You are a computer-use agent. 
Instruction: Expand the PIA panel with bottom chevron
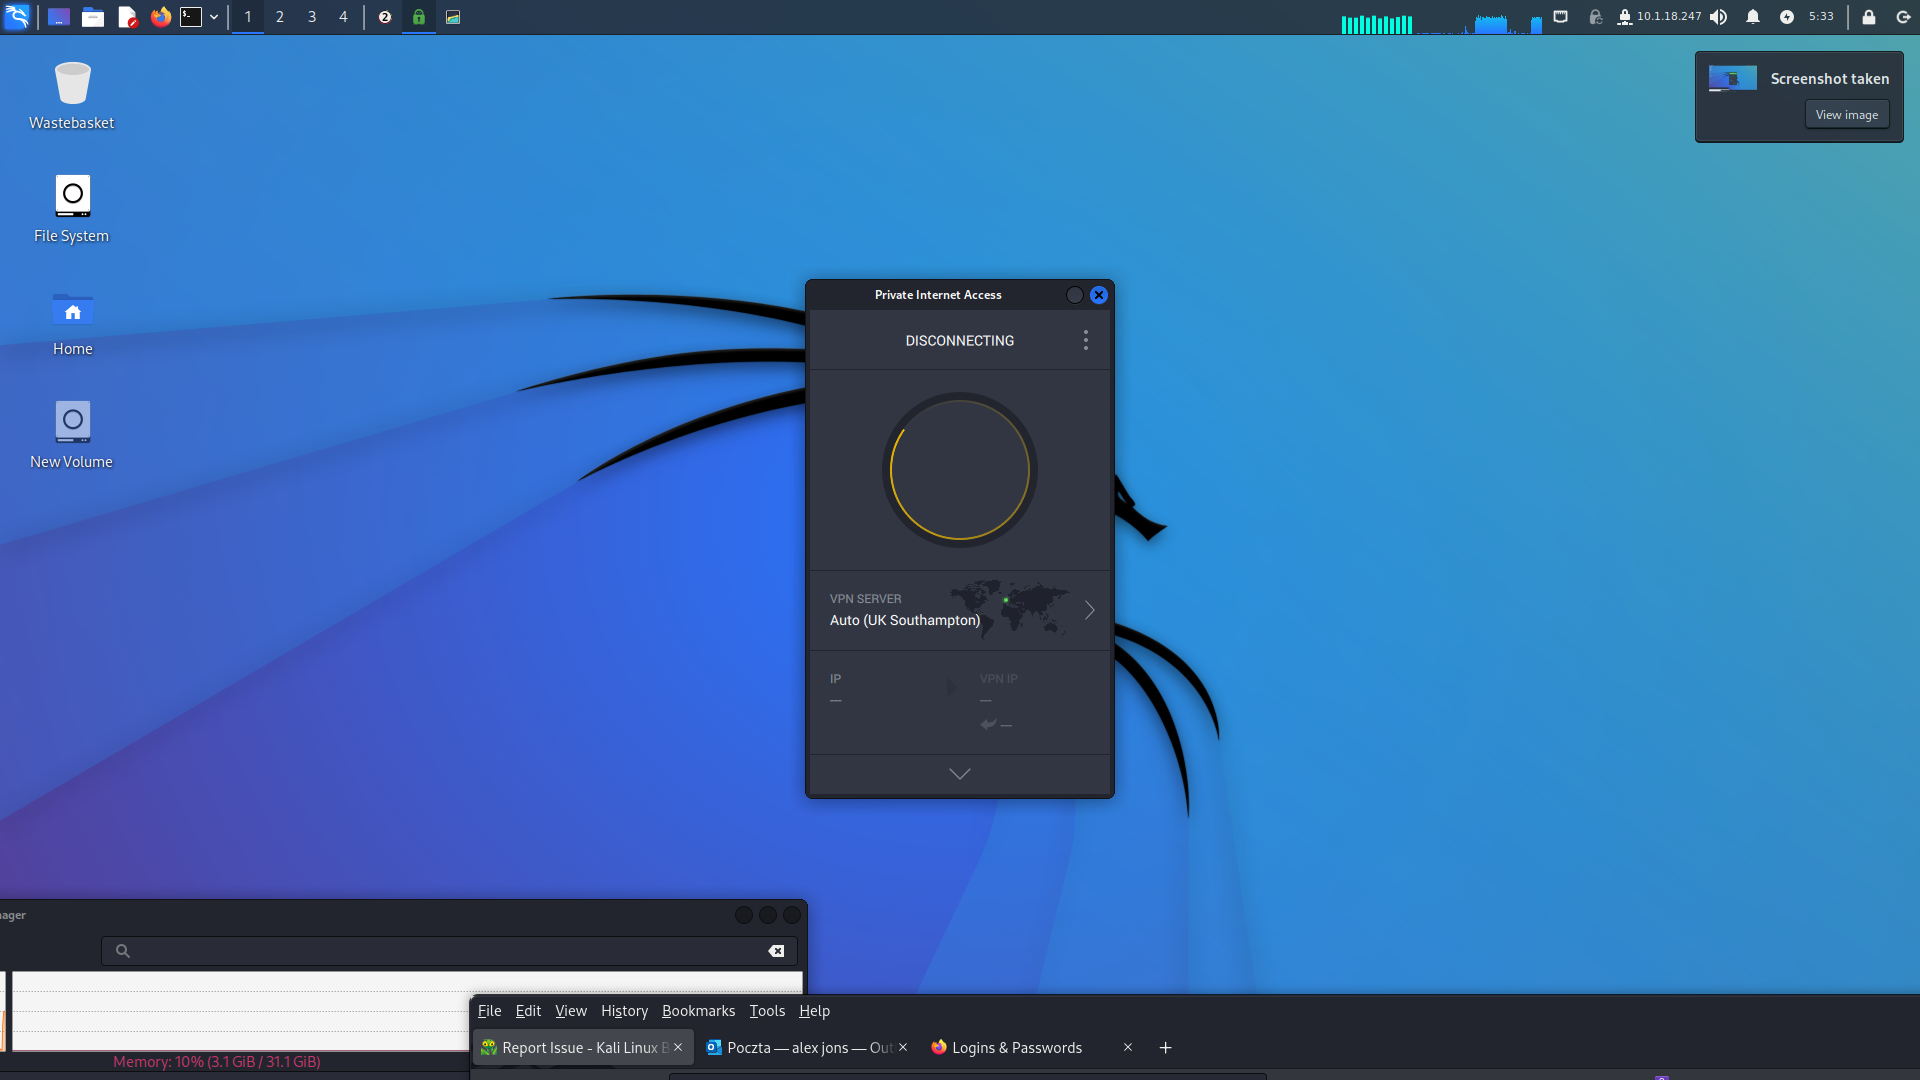(x=959, y=774)
